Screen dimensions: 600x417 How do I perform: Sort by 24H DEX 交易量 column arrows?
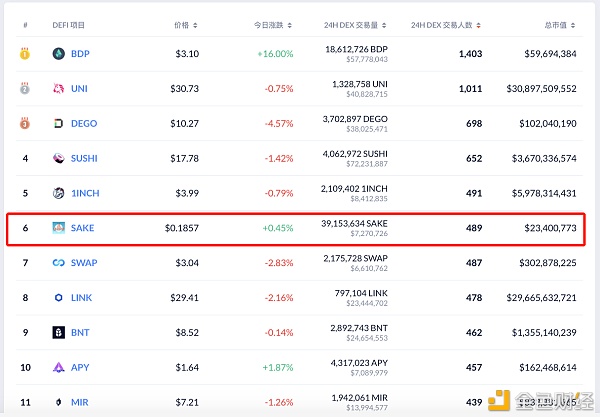[384, 25]
